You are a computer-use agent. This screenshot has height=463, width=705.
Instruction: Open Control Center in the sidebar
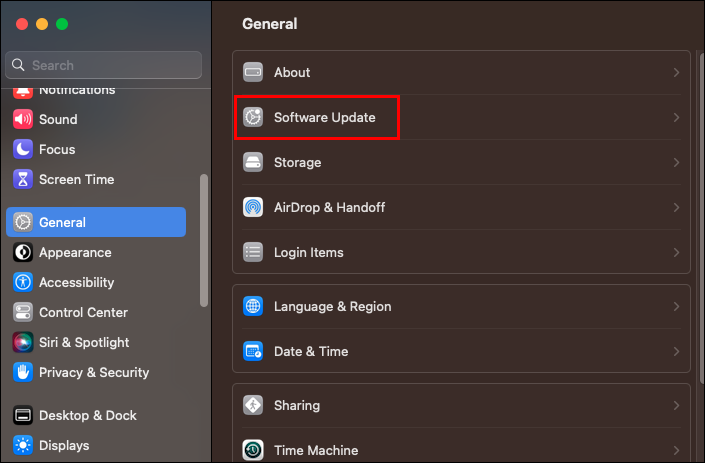[x=82, y=312]
